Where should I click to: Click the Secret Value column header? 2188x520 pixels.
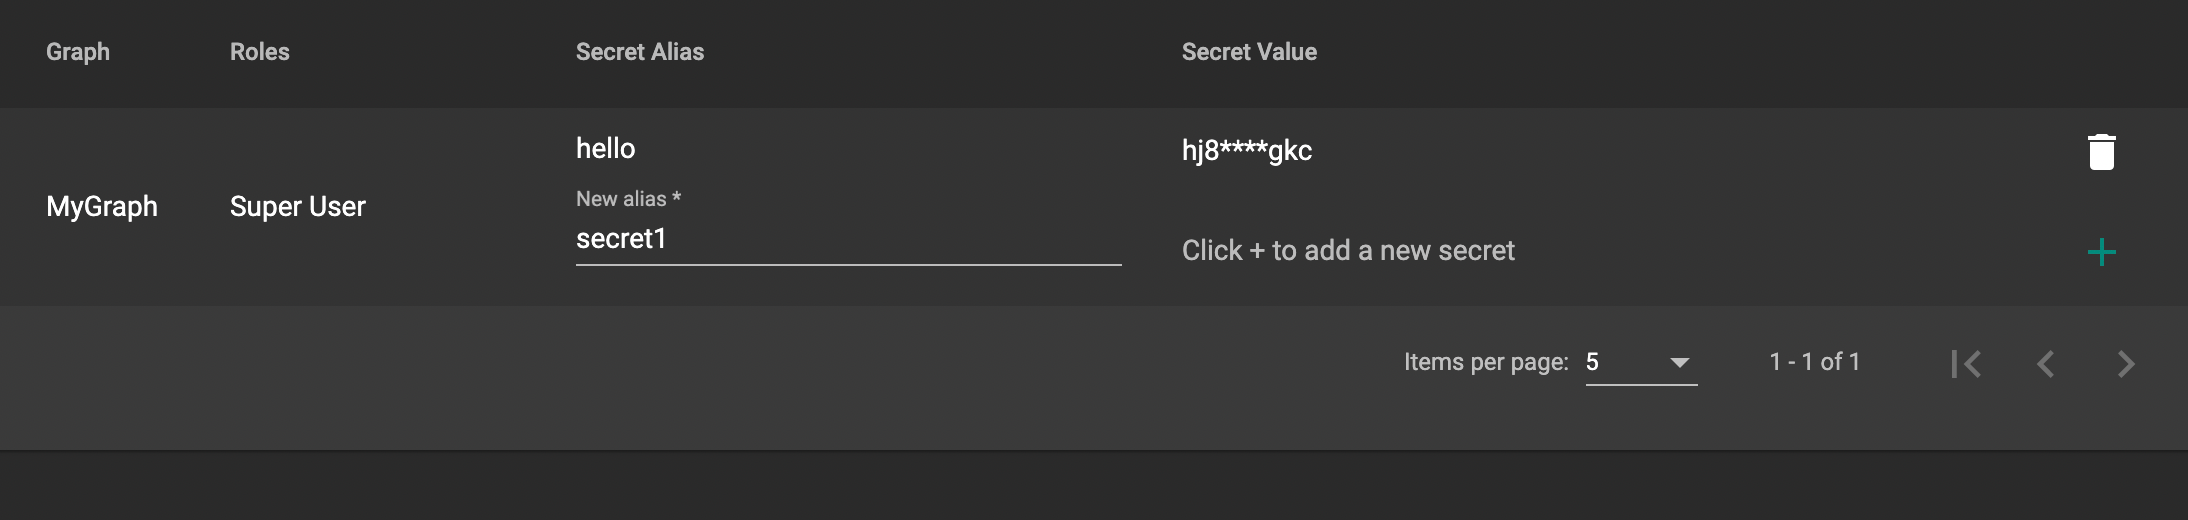click(1249, 52)
